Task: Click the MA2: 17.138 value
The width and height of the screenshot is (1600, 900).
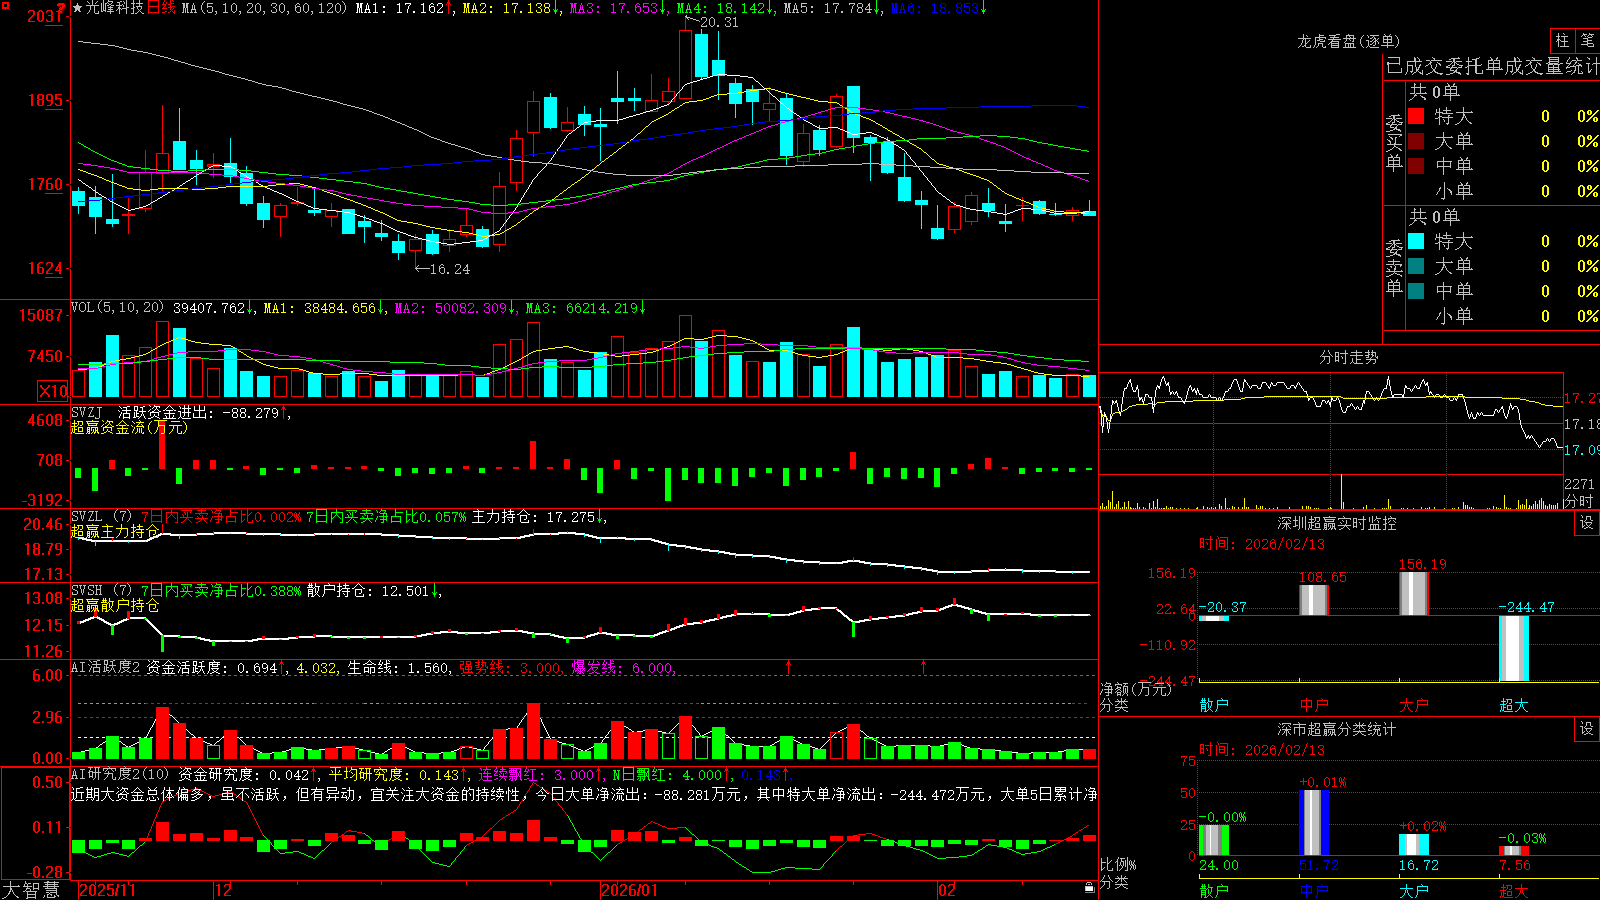Action: (507, 8)
